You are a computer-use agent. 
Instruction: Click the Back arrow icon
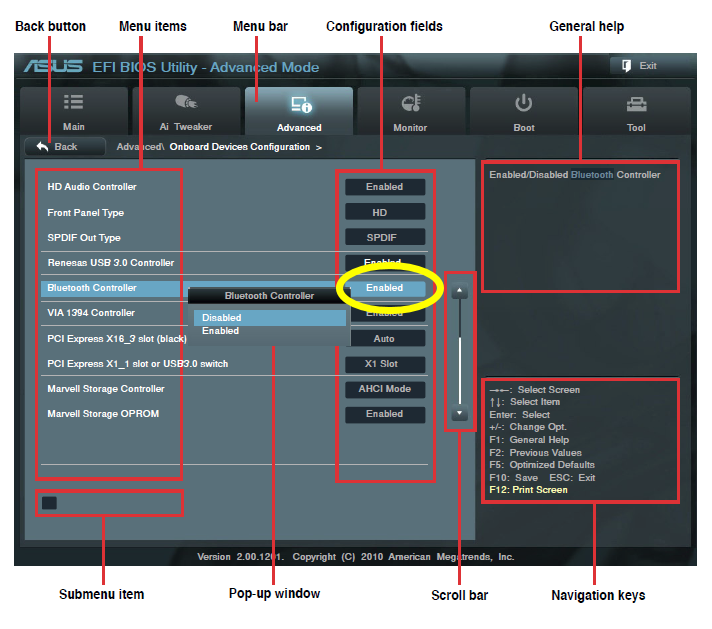pyautogui.click(x=42, y=147)
